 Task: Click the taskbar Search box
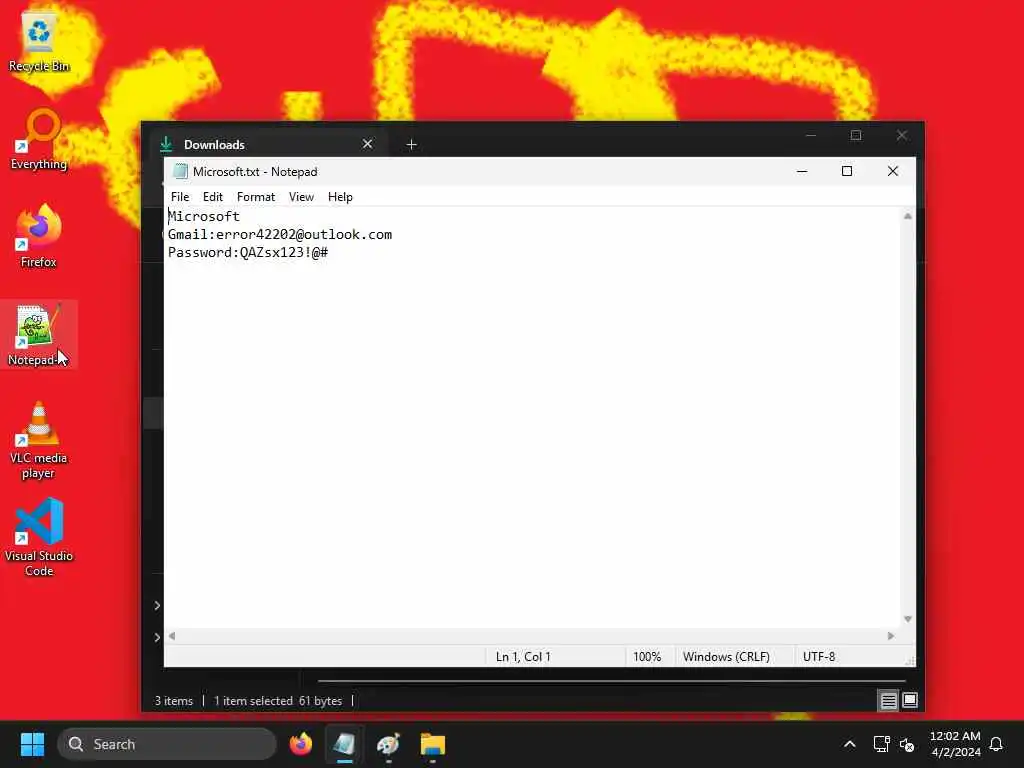tap(167, 744)
